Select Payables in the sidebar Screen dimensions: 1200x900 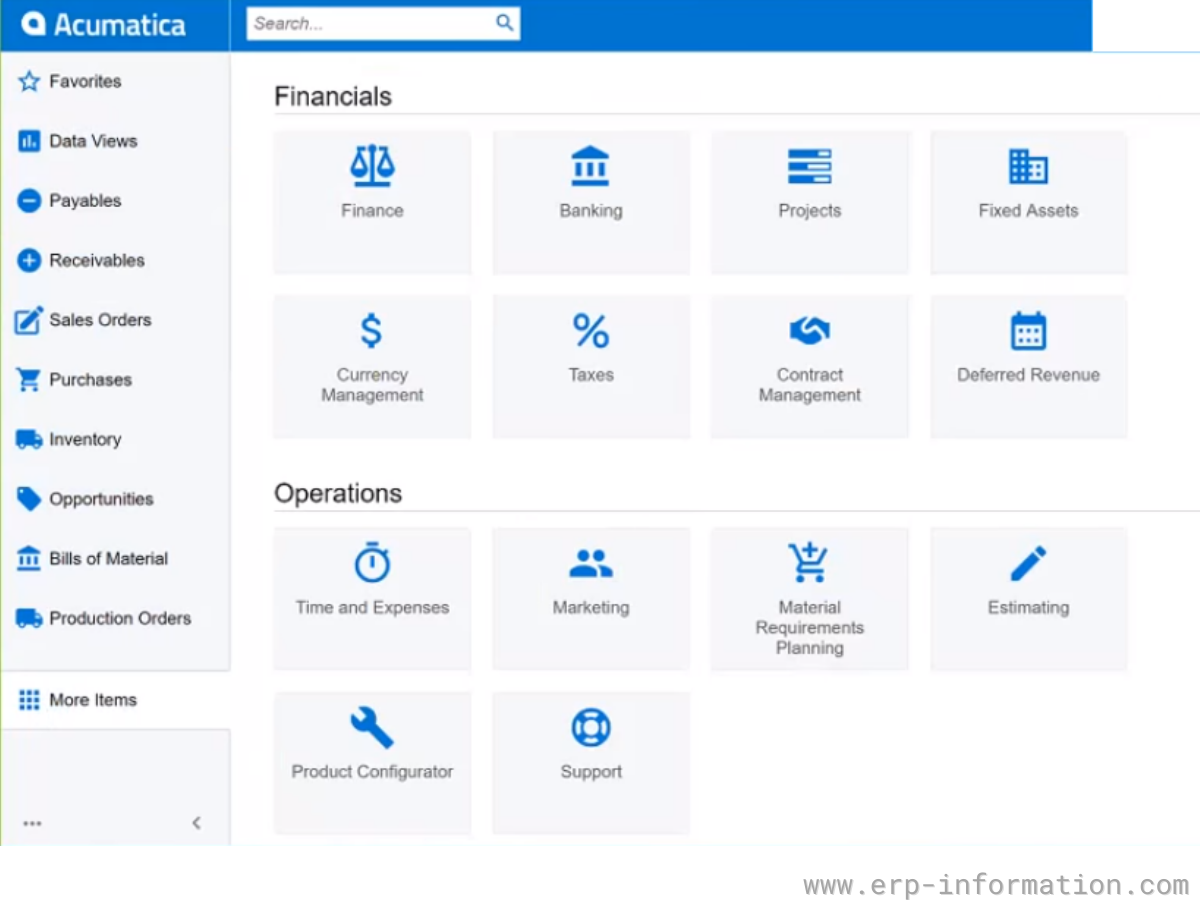[x=85, y=201]
